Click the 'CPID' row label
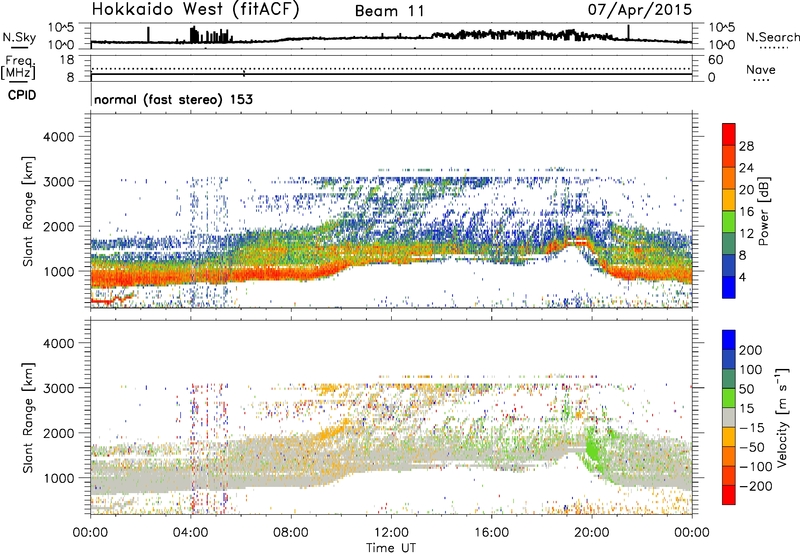 click(22, 95)
